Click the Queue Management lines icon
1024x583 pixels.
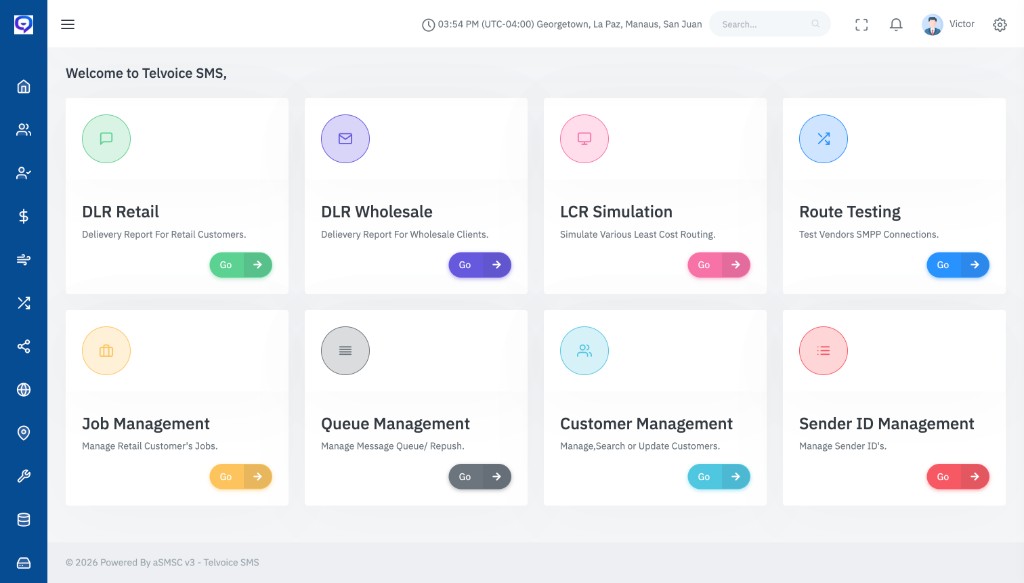(345, 351)
